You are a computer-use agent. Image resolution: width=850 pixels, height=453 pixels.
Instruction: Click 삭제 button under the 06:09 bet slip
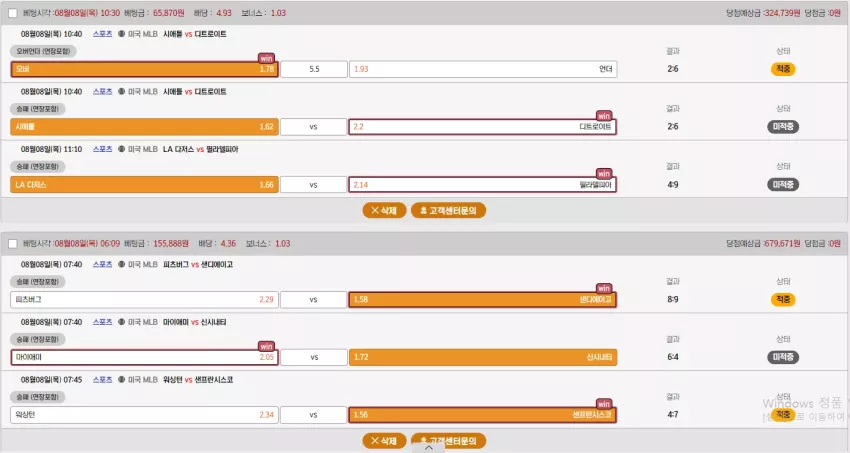tap(384, 441)
